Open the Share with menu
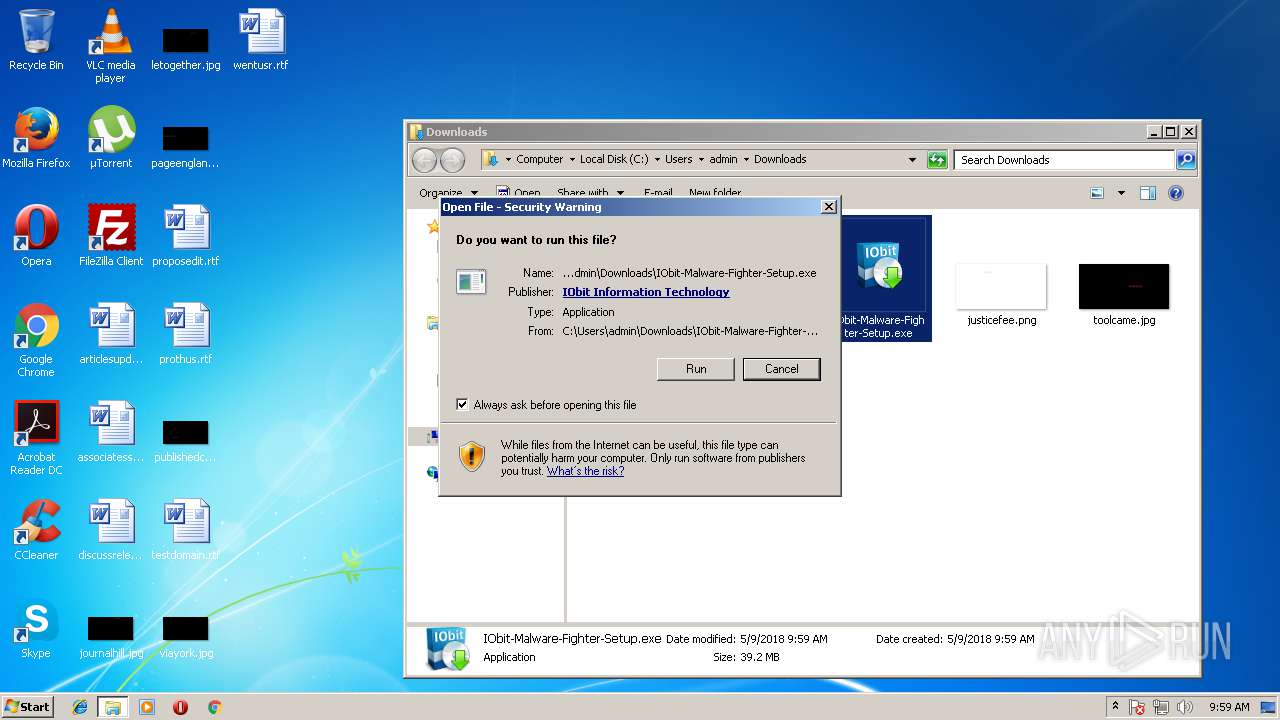Viewport: 1280px width, 720px height. coord(590,192)
